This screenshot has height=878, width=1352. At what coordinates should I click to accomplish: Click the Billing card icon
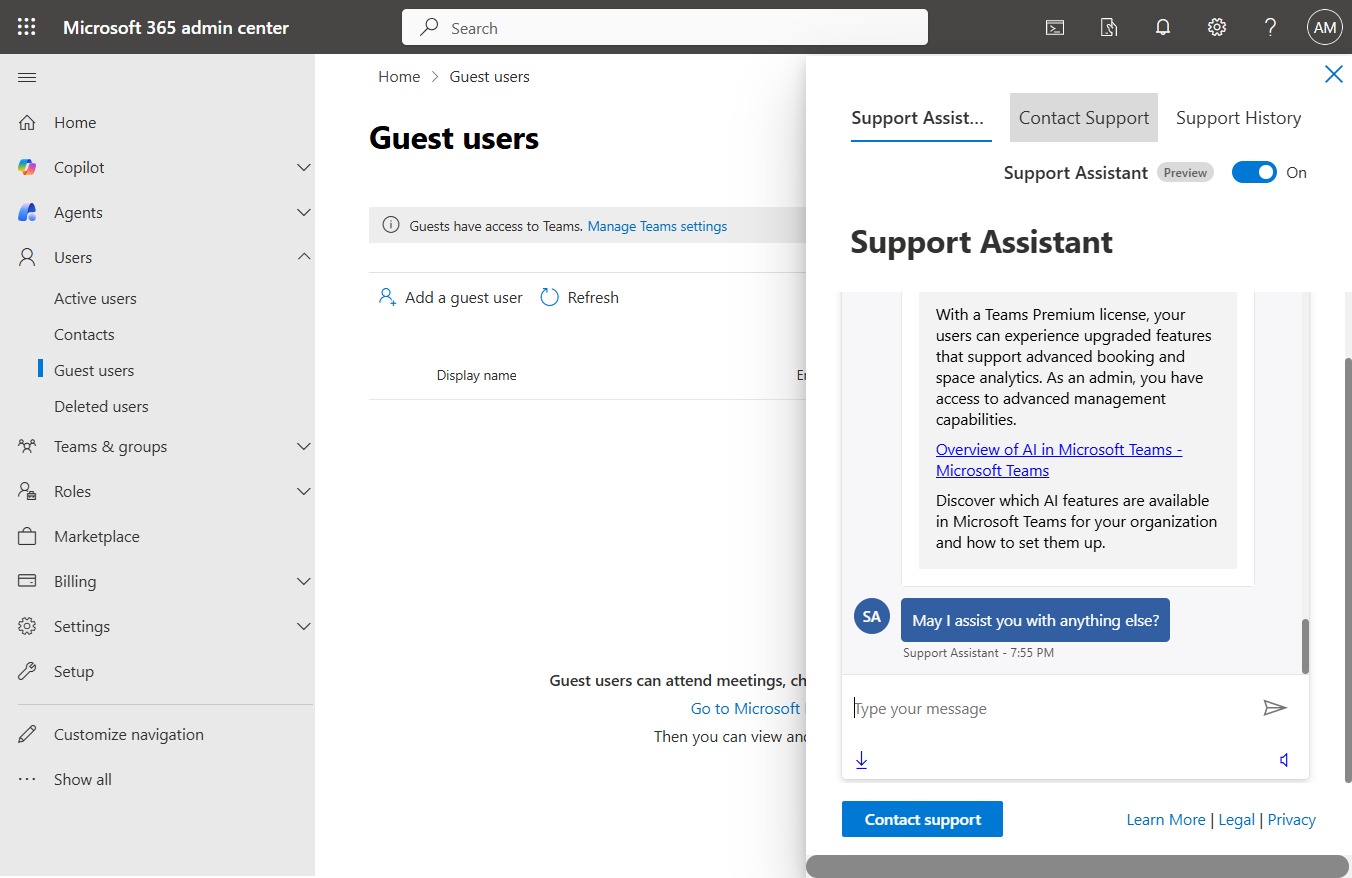(x=27, y=581)
